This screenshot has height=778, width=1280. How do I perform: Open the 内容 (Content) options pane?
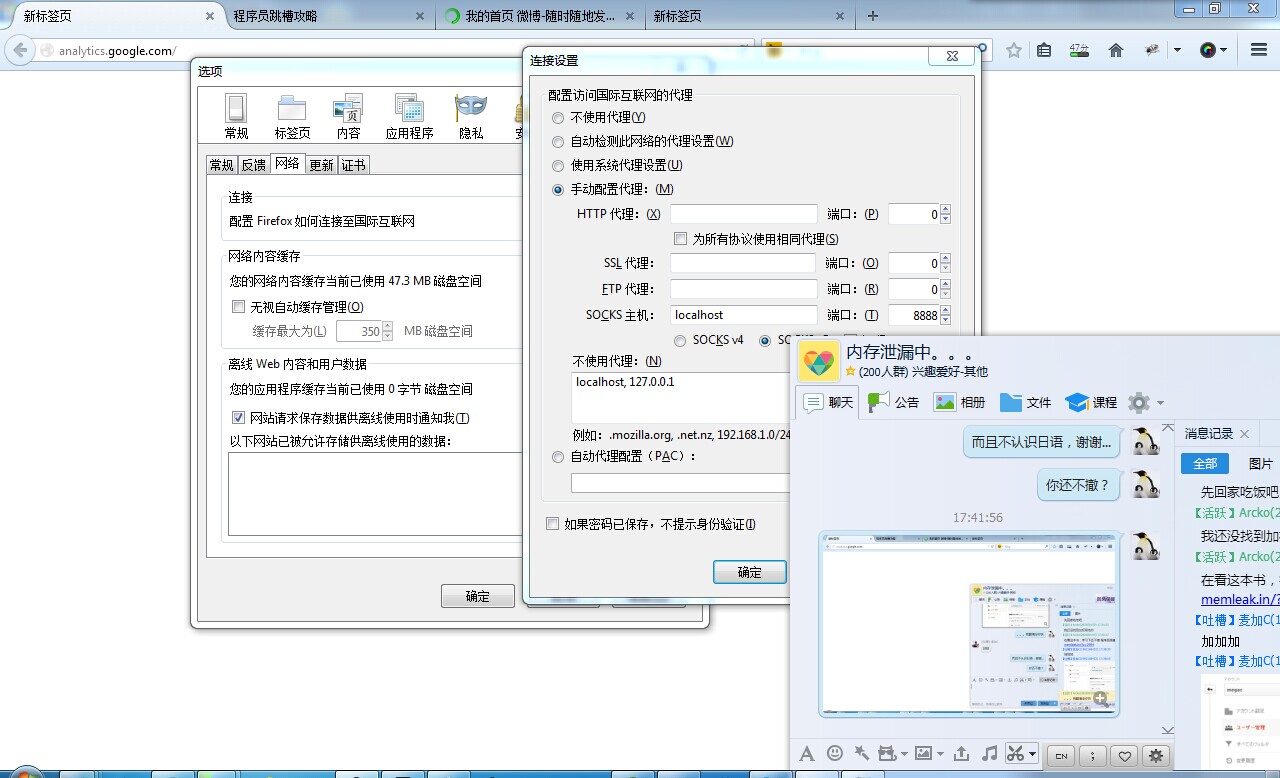coord(348,115)
